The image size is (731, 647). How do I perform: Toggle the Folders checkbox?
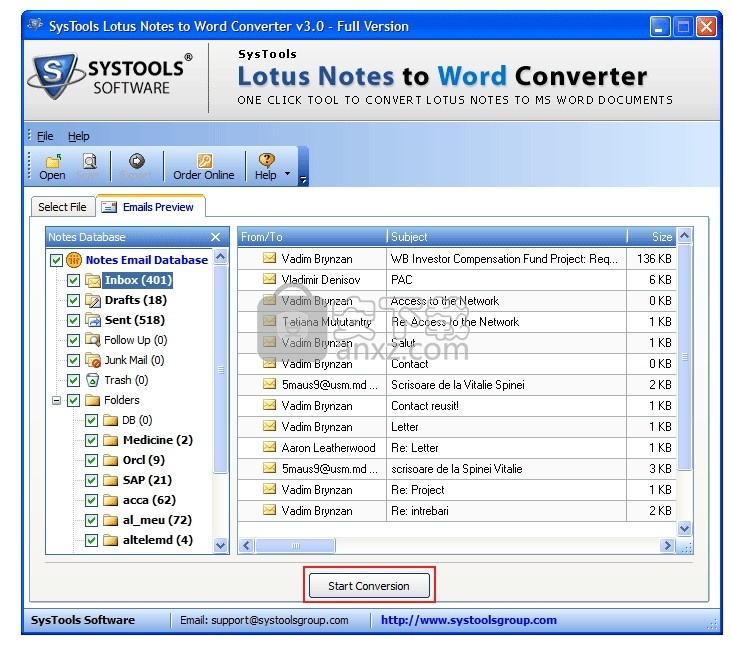coord(73,400)
